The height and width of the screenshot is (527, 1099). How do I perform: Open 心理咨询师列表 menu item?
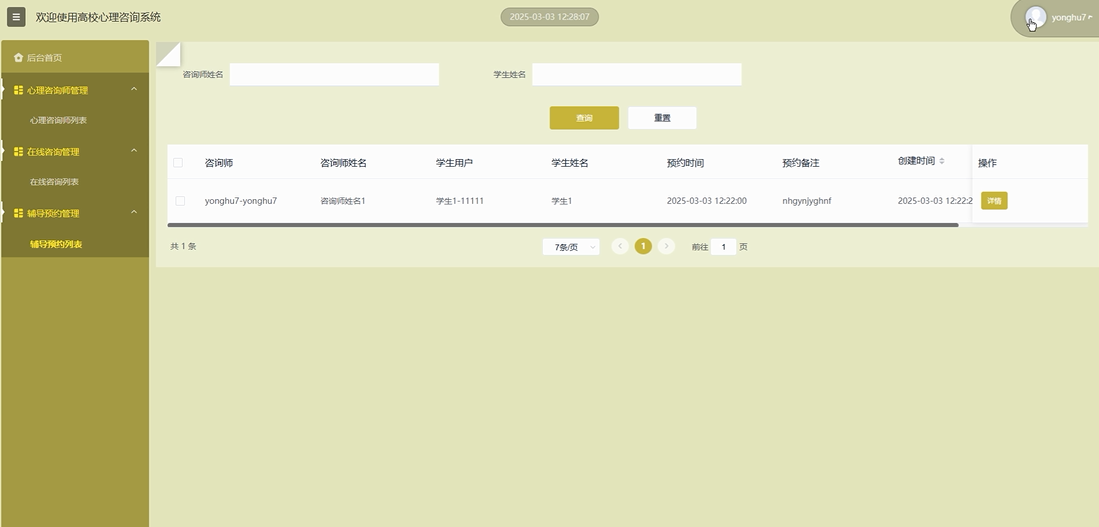(x=58, y=121)
